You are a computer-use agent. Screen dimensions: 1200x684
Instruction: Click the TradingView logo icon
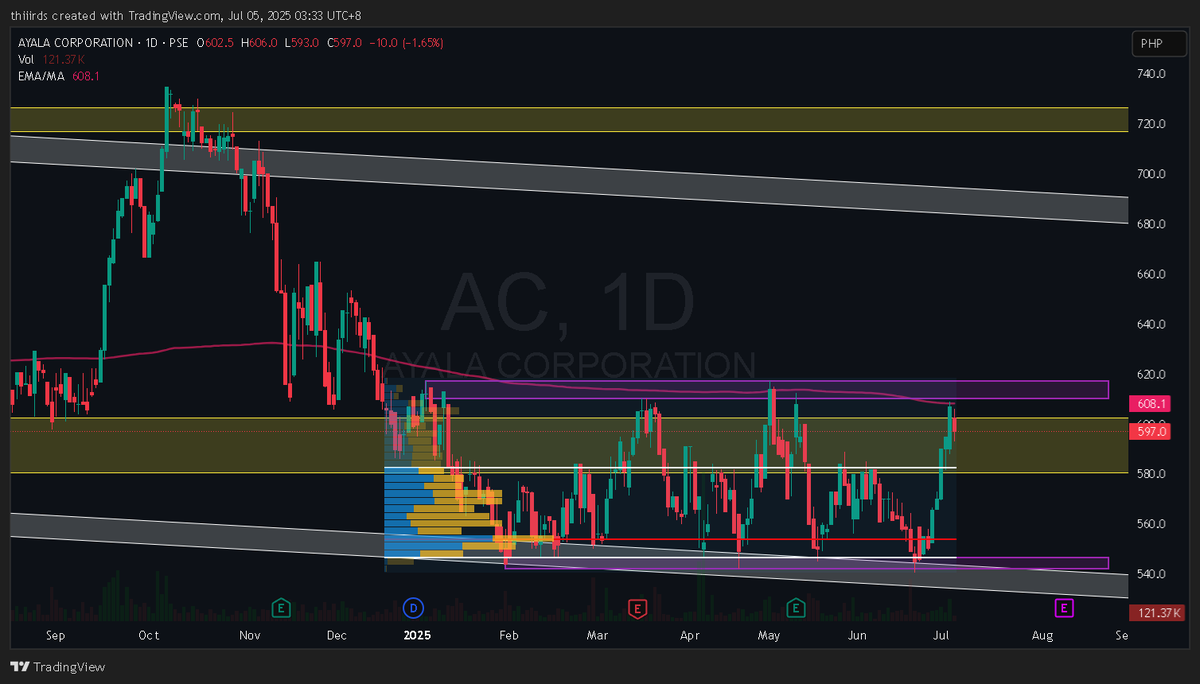(20, 667)
